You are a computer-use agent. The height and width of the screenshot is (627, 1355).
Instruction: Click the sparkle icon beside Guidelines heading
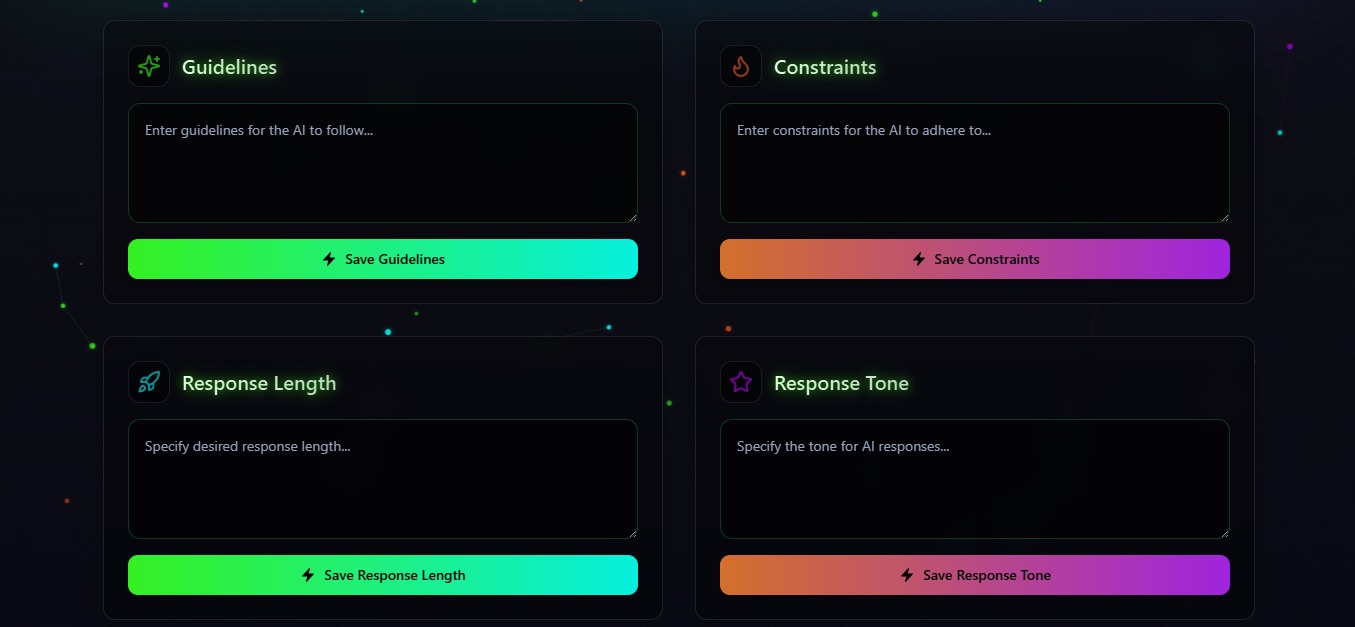[148, 66]
